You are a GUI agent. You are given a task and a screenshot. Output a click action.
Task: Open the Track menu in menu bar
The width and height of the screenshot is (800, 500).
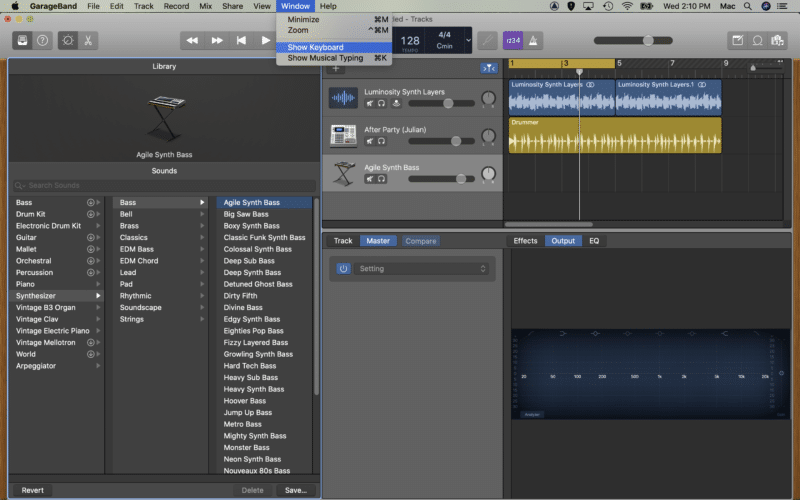(x=143, y=6)
